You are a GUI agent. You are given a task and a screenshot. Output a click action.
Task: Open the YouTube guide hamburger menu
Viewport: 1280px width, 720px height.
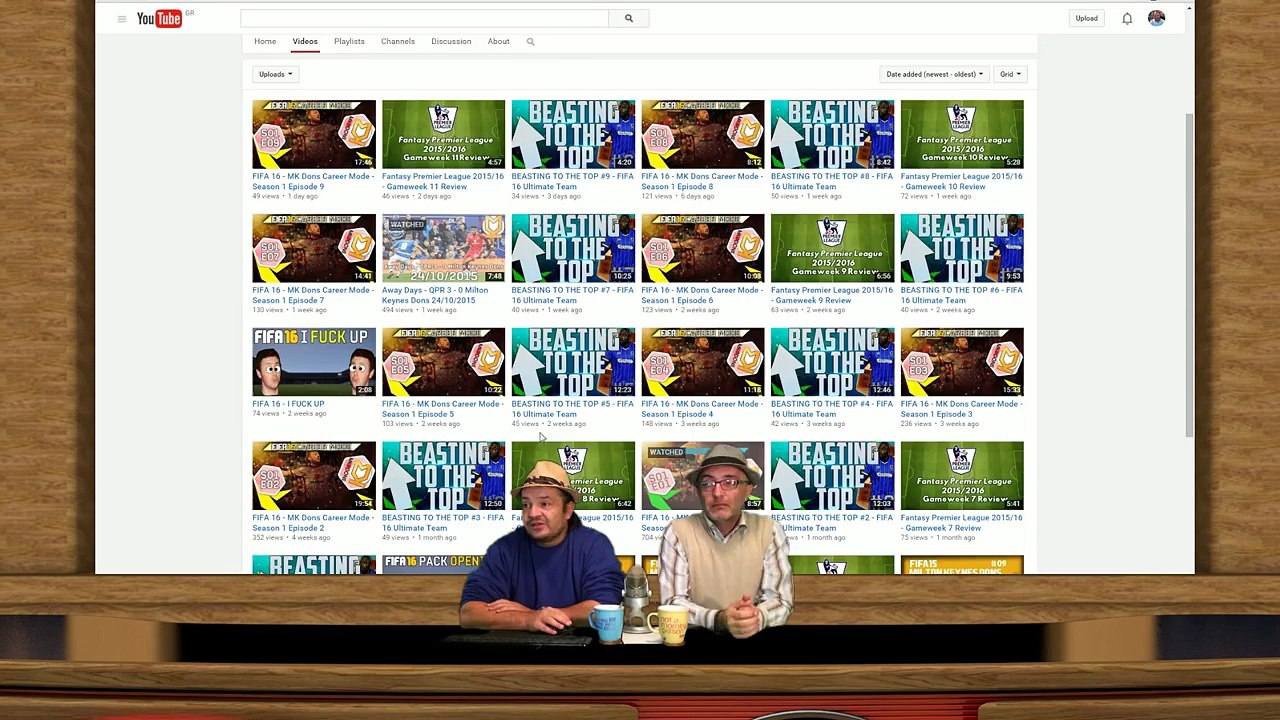122,19
